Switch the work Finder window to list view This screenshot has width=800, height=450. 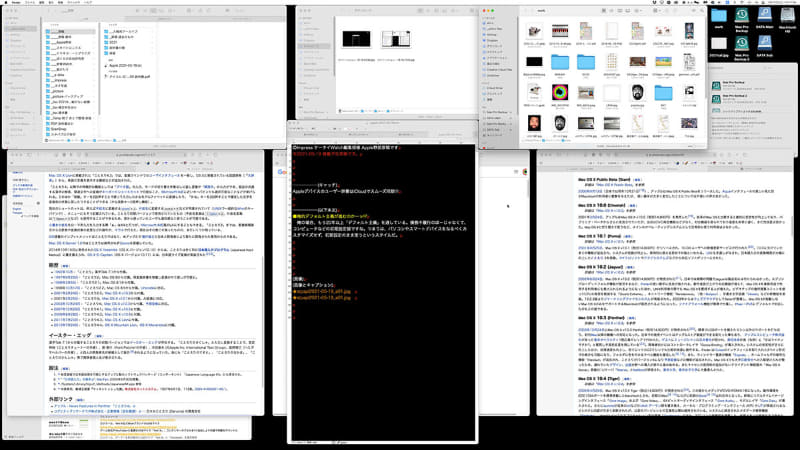pyautogui.click(x=612, y=11)
